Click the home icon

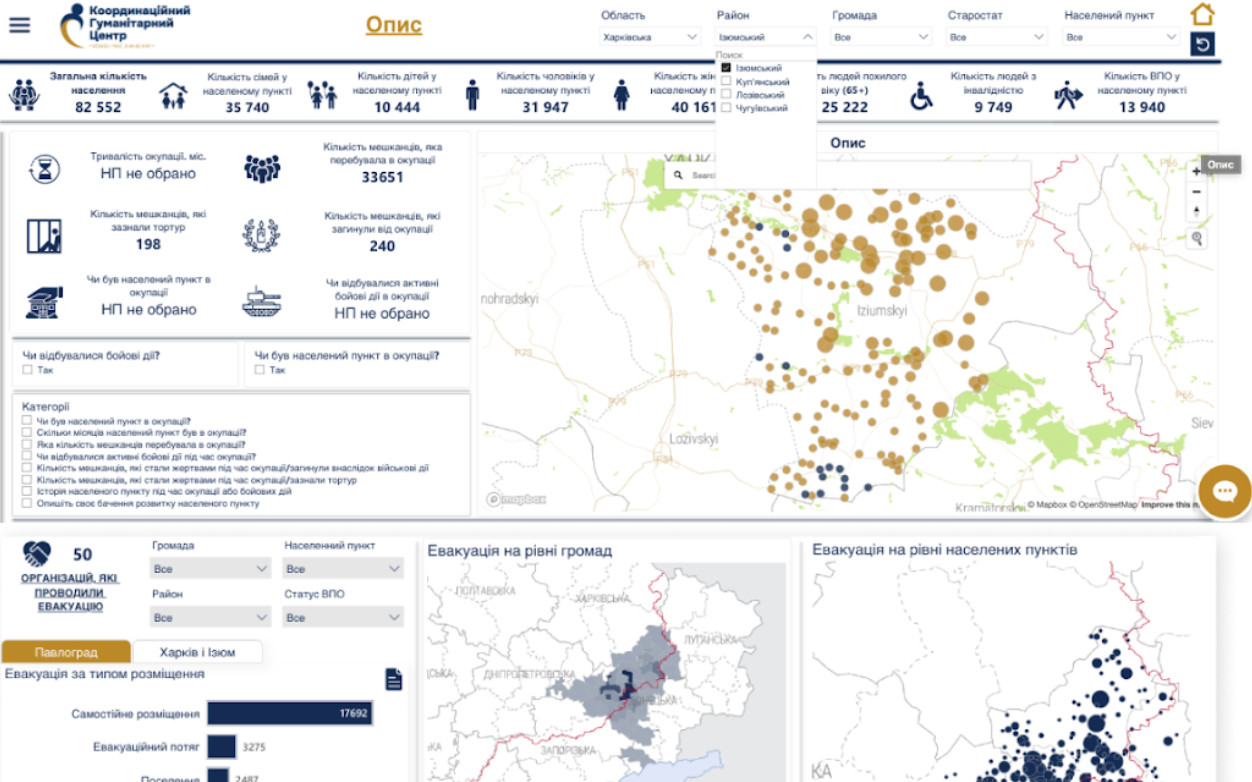coord(1202,14)
